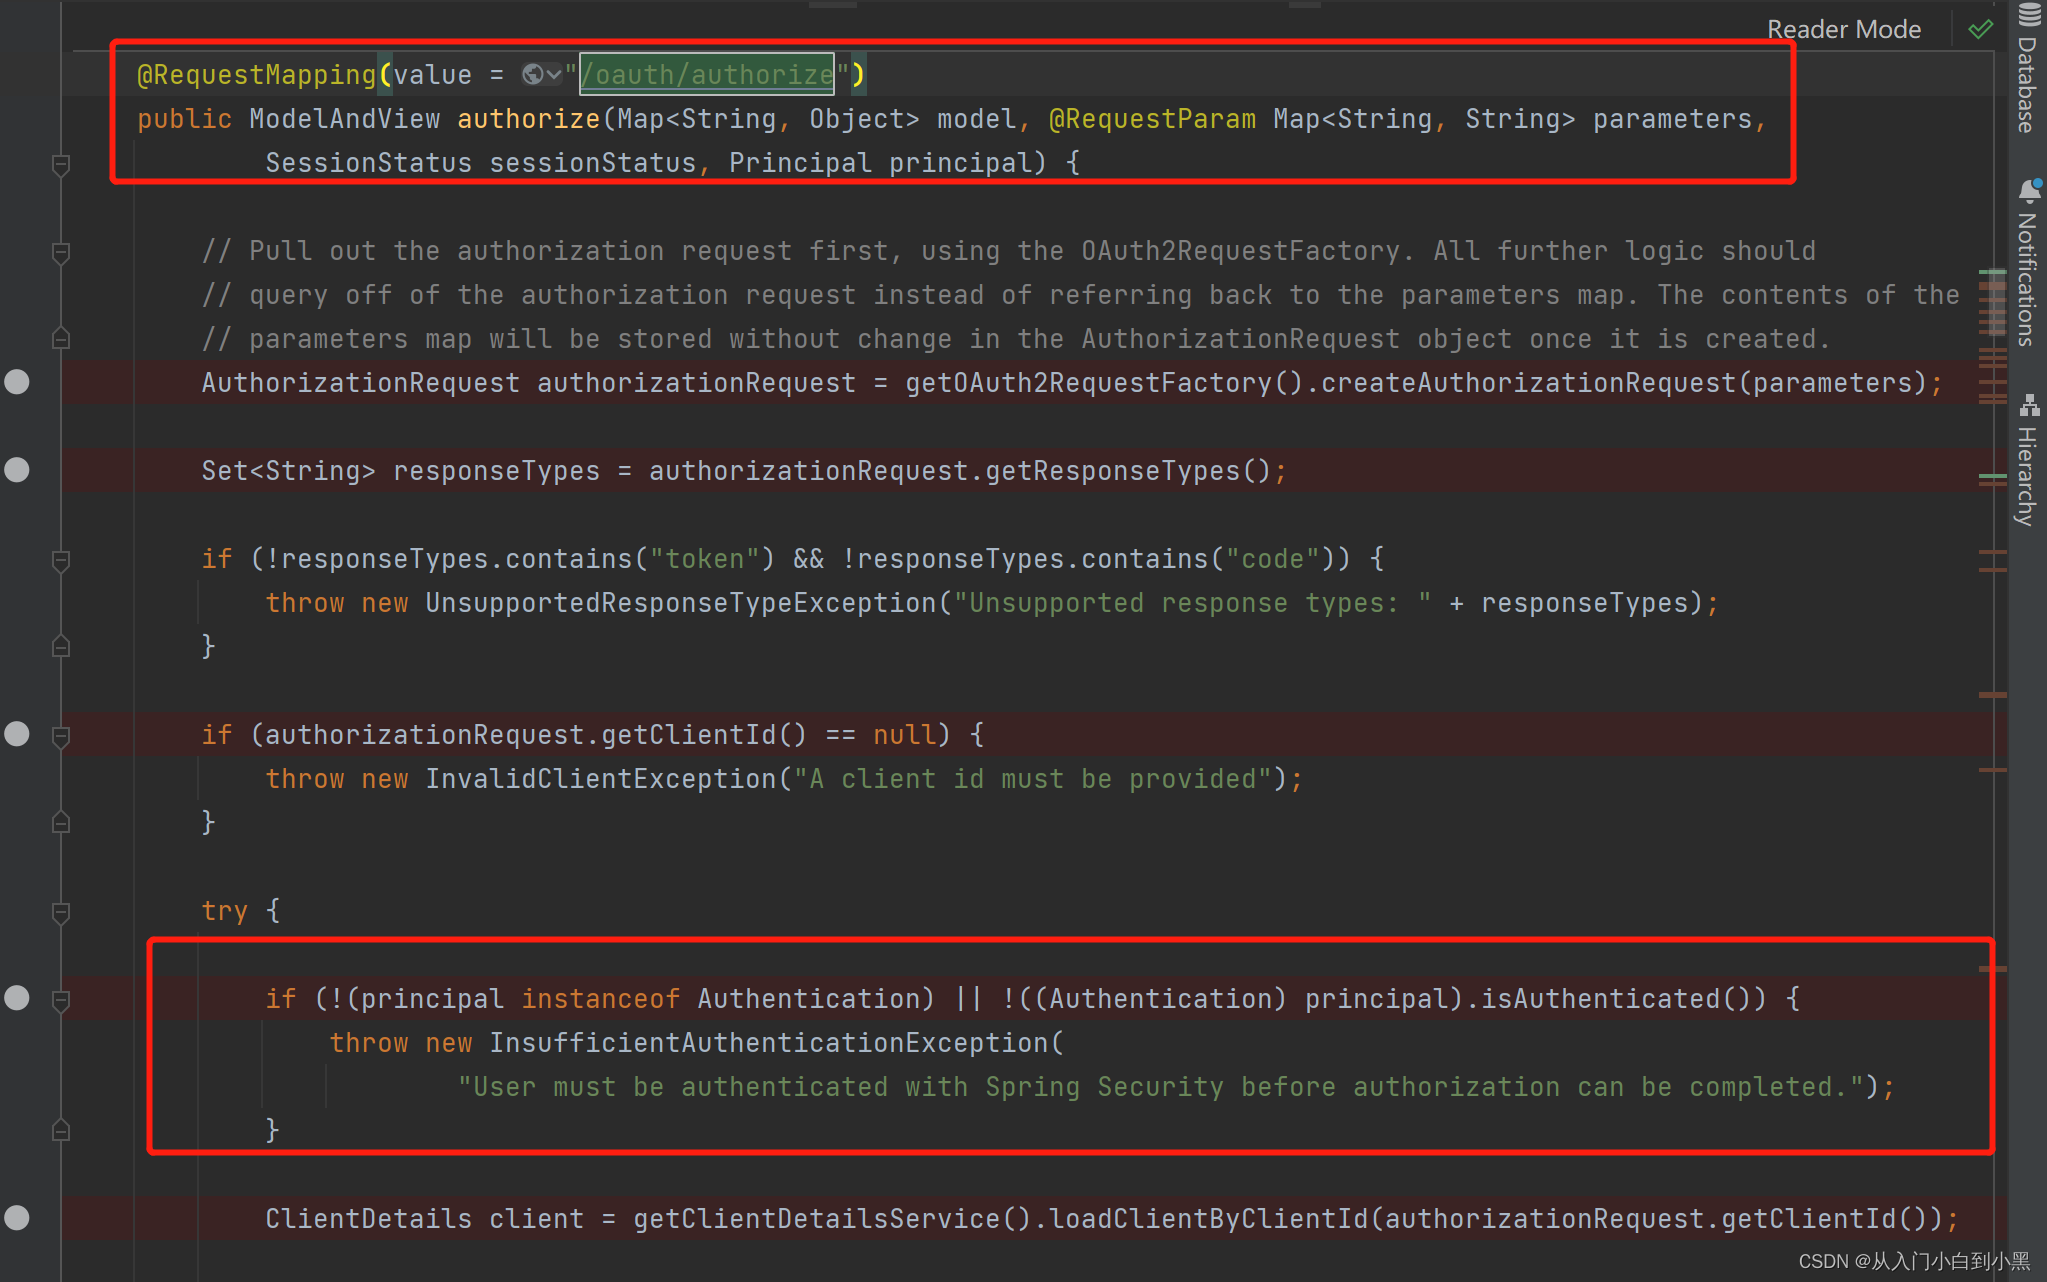The width and height of the screenshot is (2047, 1282).
Task: Click the ClientDetails type name
Action: click(x=369, y=1219)
